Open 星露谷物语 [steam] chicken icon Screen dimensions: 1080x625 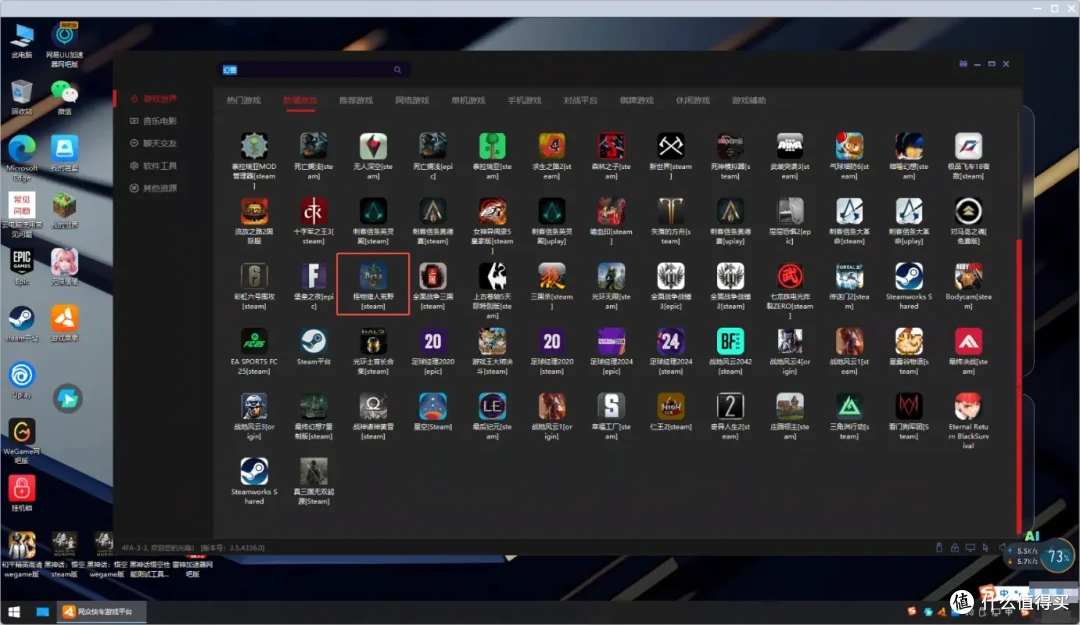click(x=908, y=341)
